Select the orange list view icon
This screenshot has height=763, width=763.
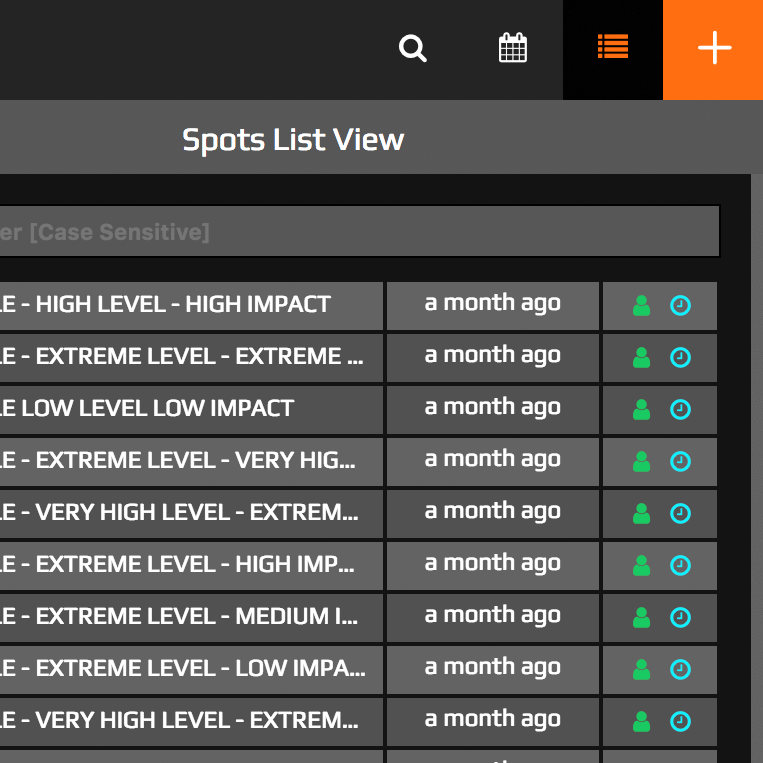point(613,47)
